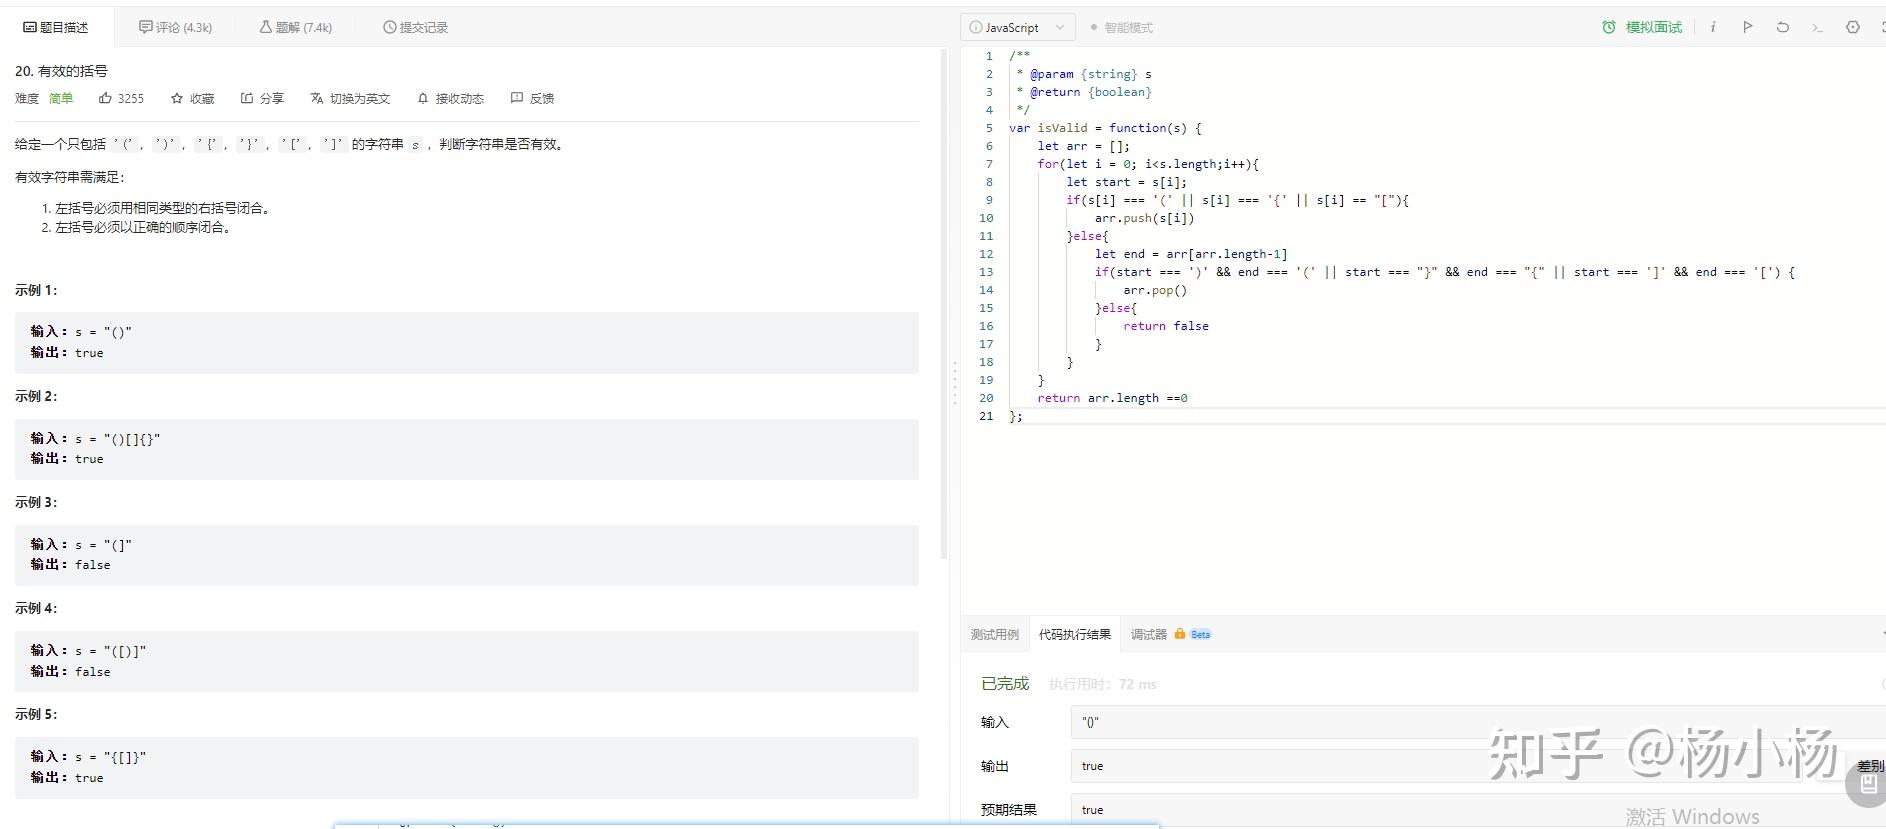Viewport: 1886px width, 829px height.
Task: Click 'return arr.length ==0' code line
Action: tap(1112, 398)
